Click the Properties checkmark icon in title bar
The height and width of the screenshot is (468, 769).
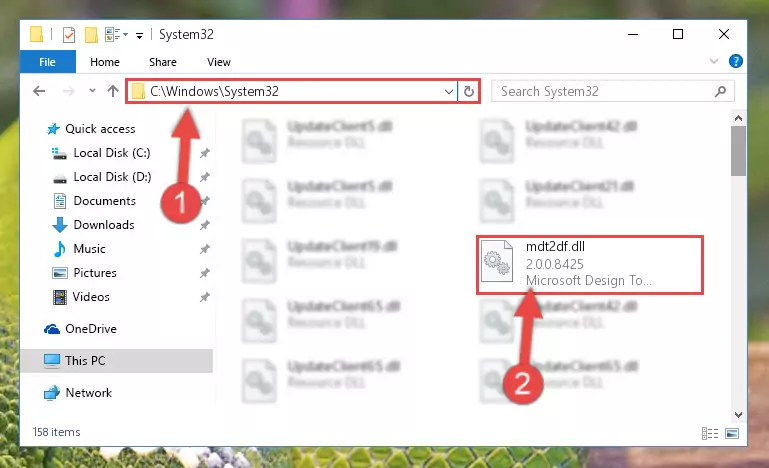point(69,35)
